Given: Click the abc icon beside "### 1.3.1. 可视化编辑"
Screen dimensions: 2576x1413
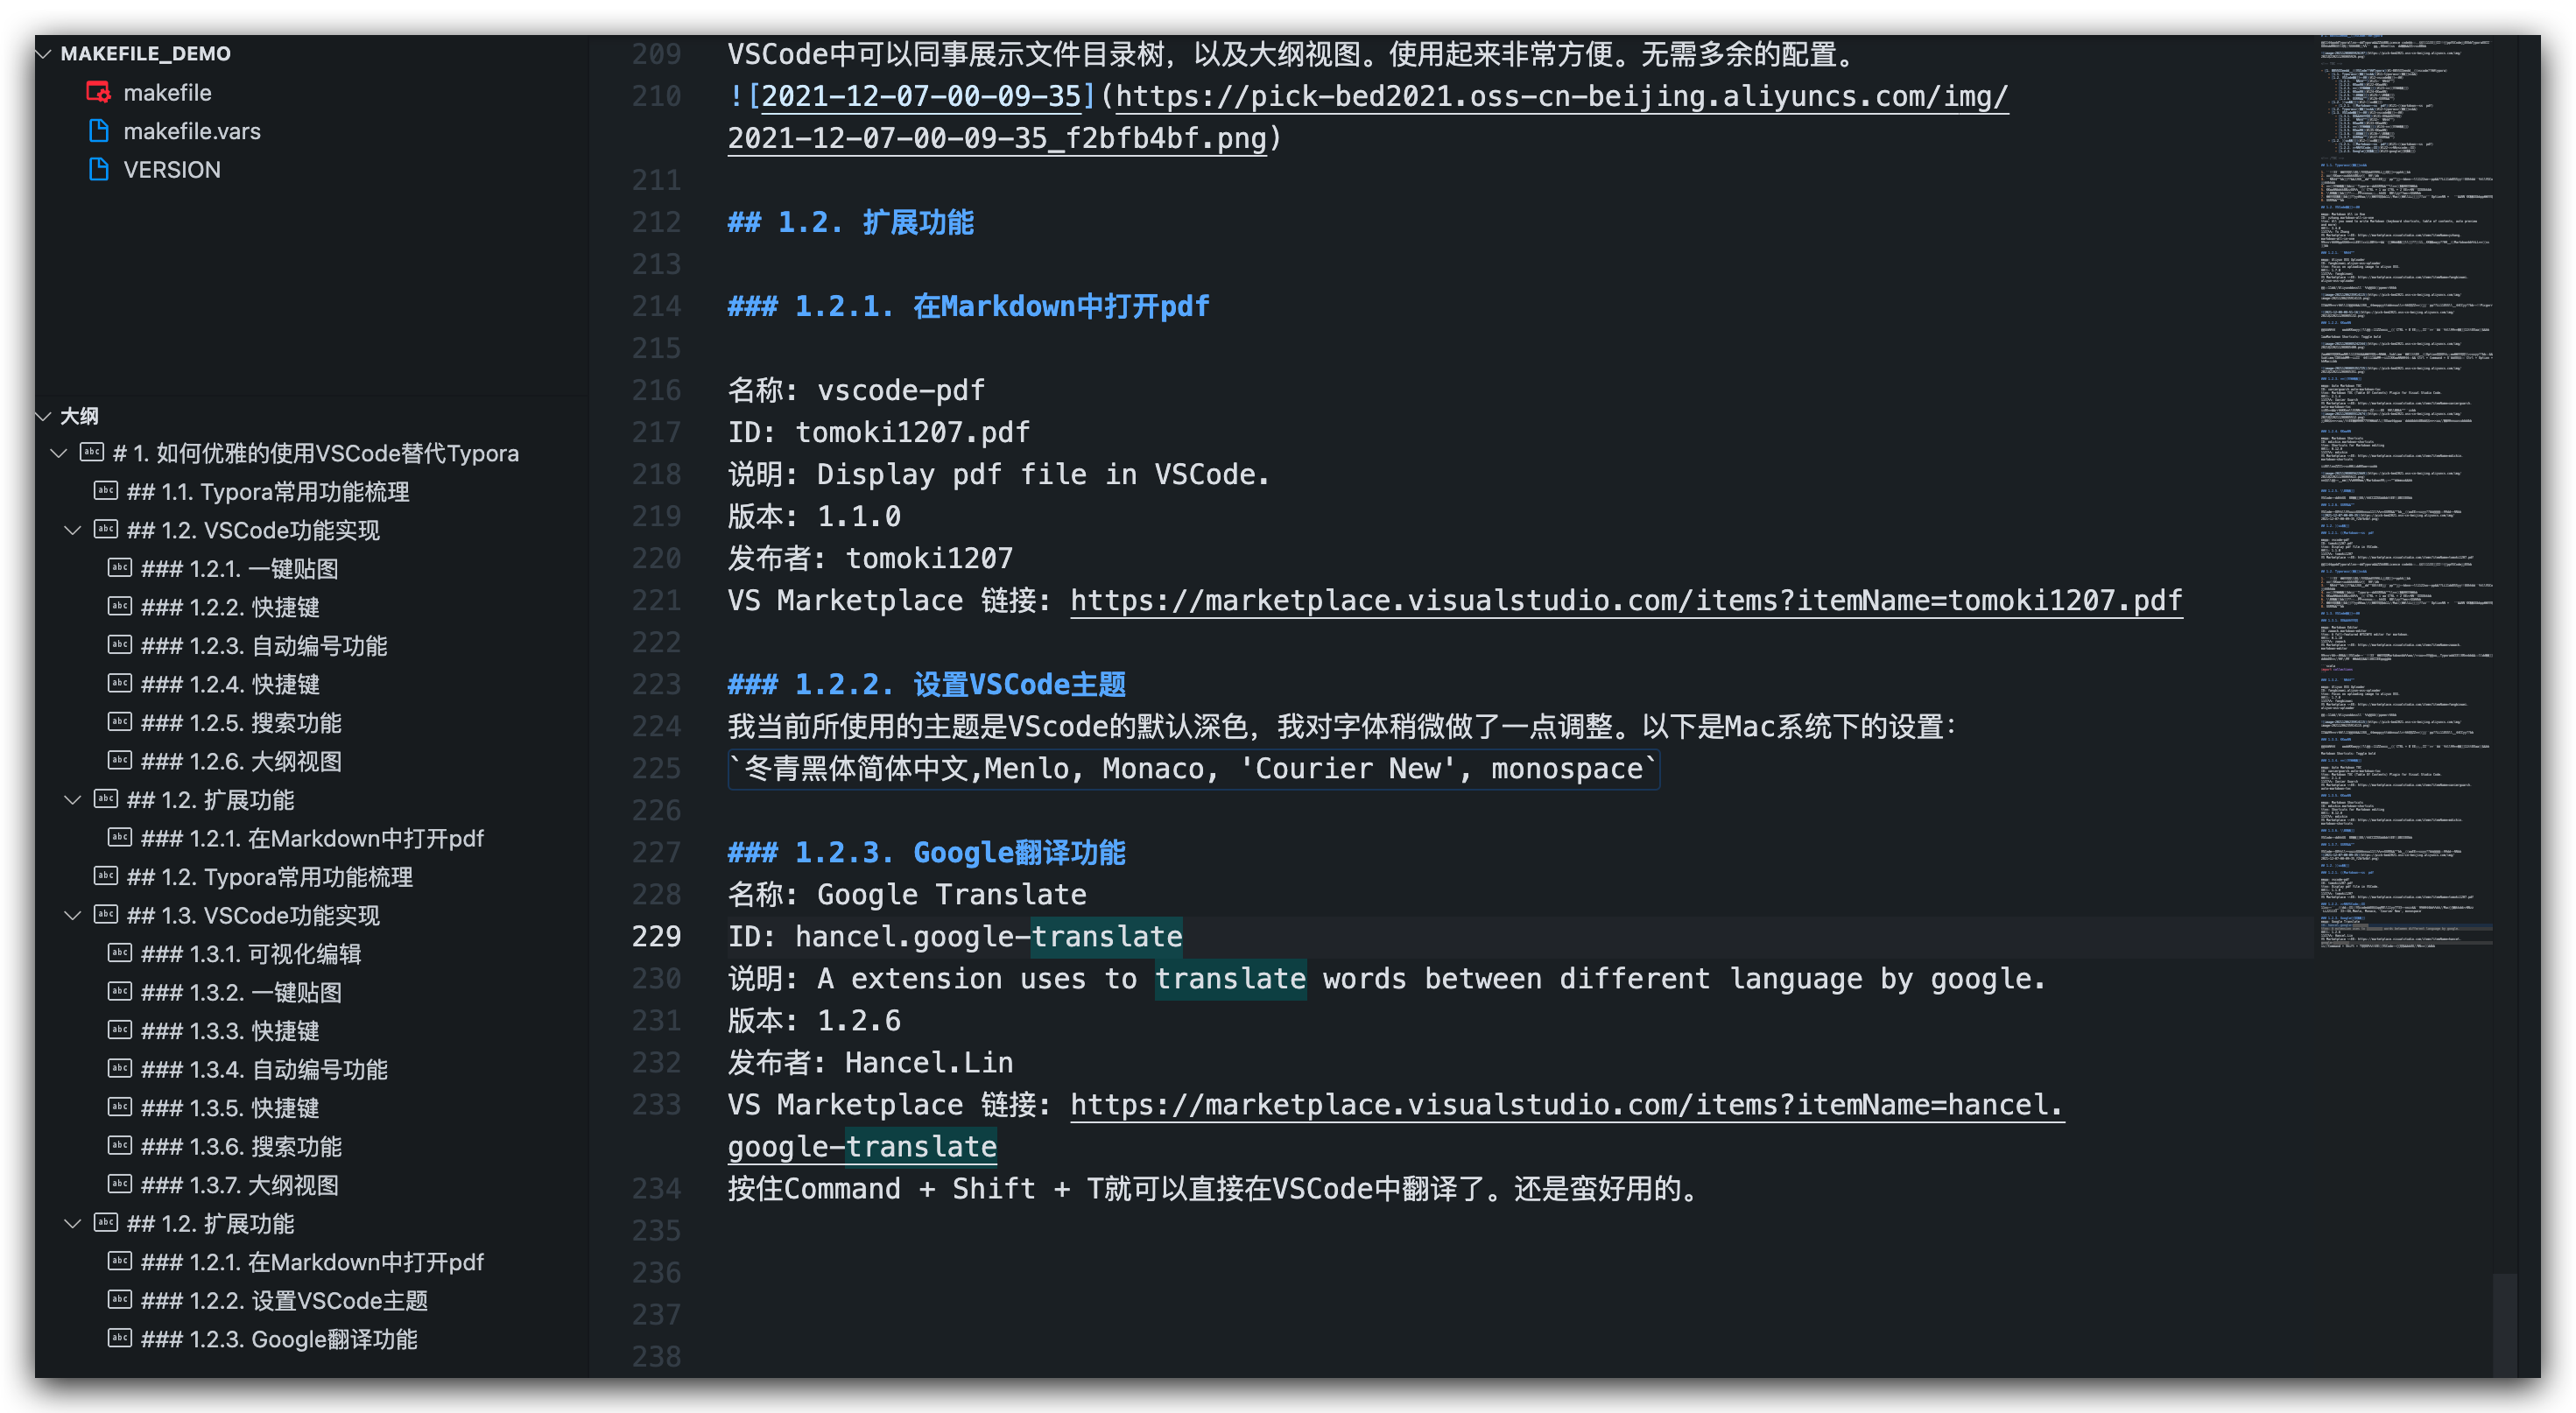Looking at the screenshot, I should click(120, 953).
